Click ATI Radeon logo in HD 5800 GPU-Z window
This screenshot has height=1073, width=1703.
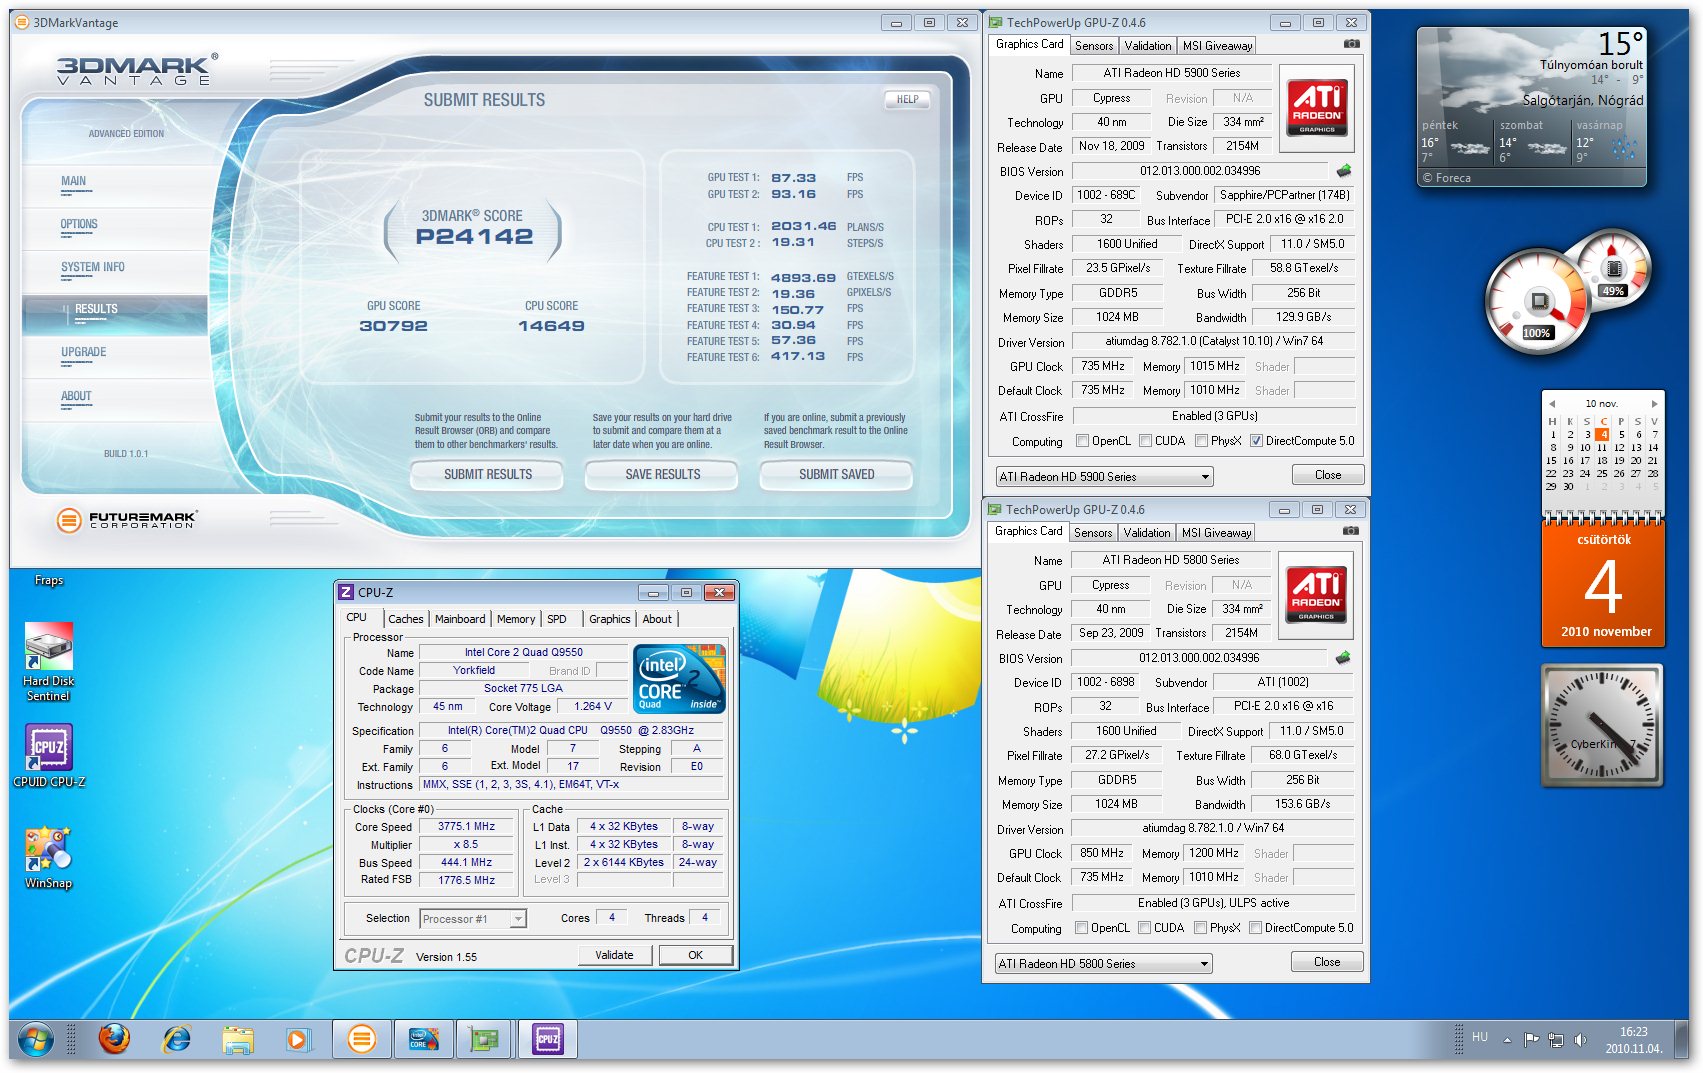[x=1315, y=595]
